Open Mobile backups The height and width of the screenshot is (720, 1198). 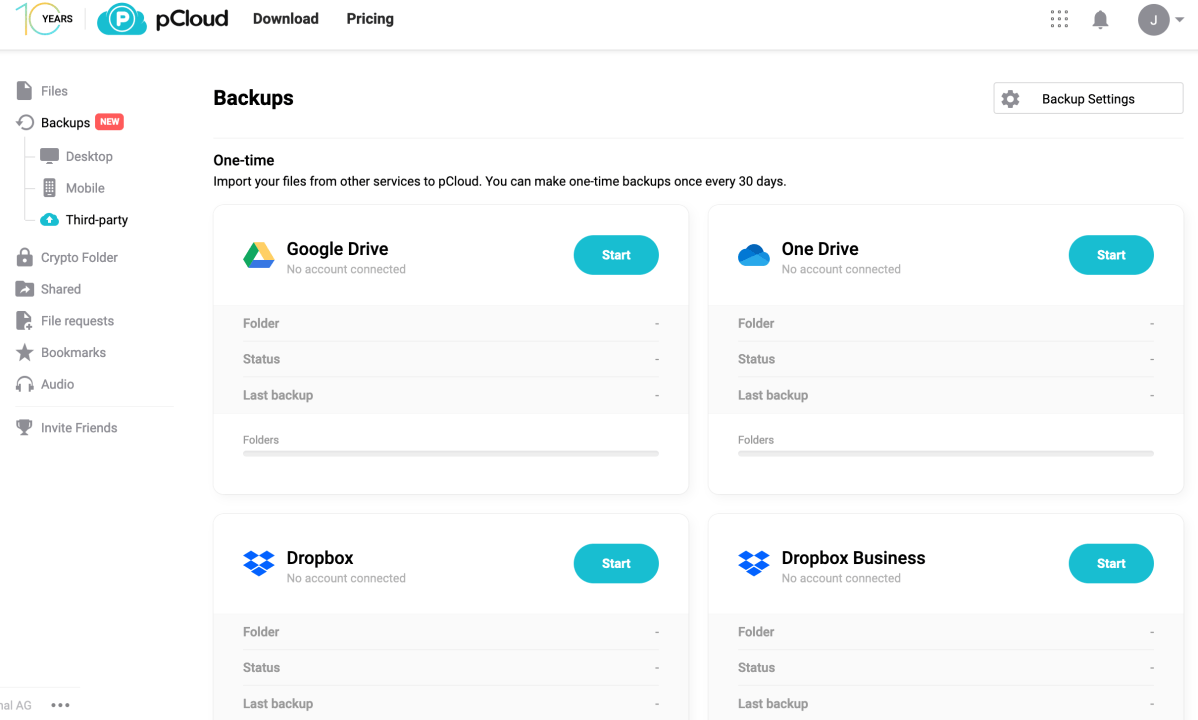pos(85,188)
